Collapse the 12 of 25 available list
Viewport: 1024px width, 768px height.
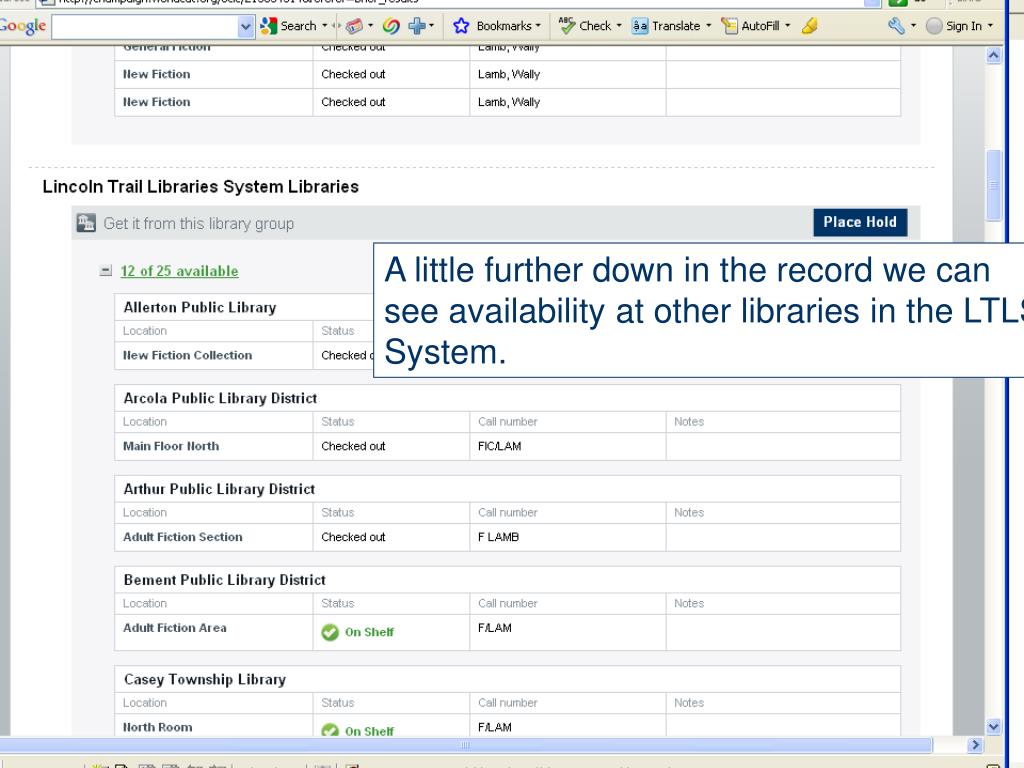click(x=106, y=270)
